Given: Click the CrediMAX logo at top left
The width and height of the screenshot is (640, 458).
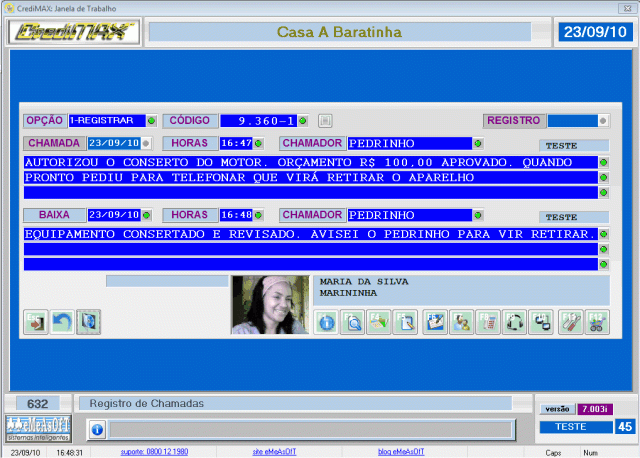Looking at the screenshot, I should pyautogui.click(x=72, y=32).
